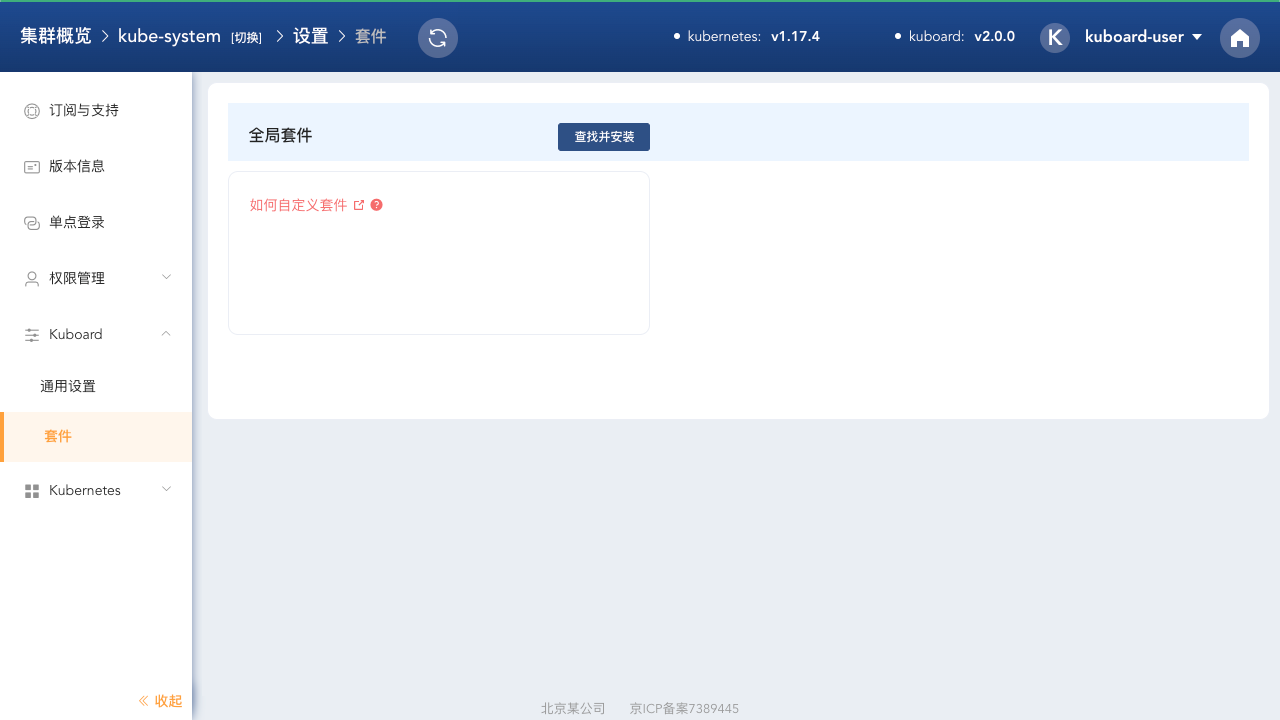This screenshot has height=720, width=1280.
Task: Click the 单点登录 sidebar icon
Action: coord(31,223)
